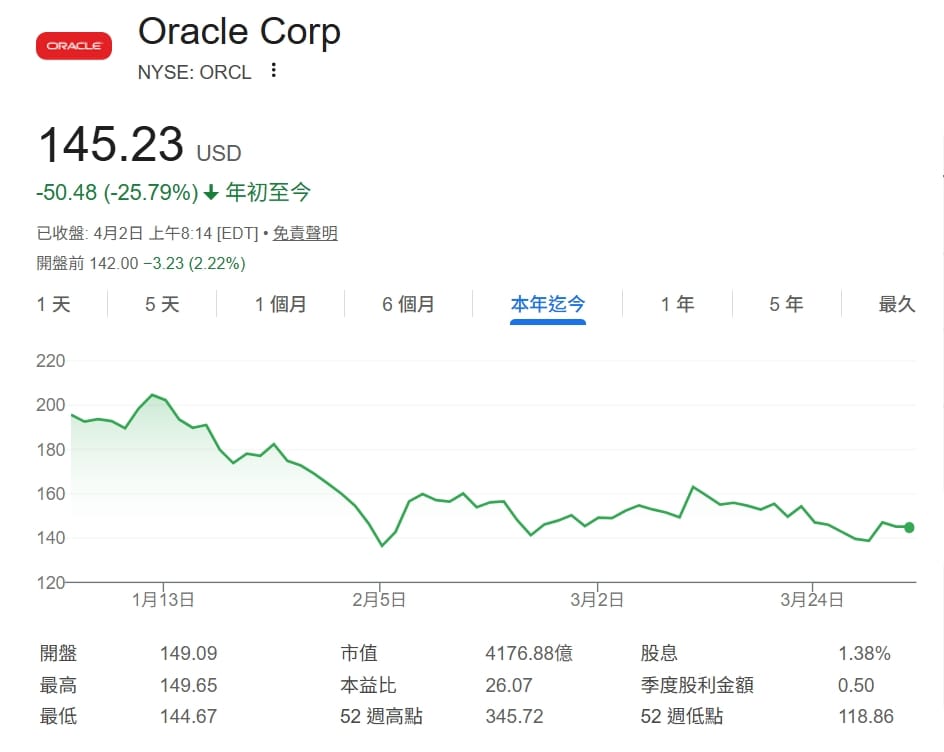Select the 最久 max range tab
The height and width of the screenshot is (752, 944).
click(897, 304)
